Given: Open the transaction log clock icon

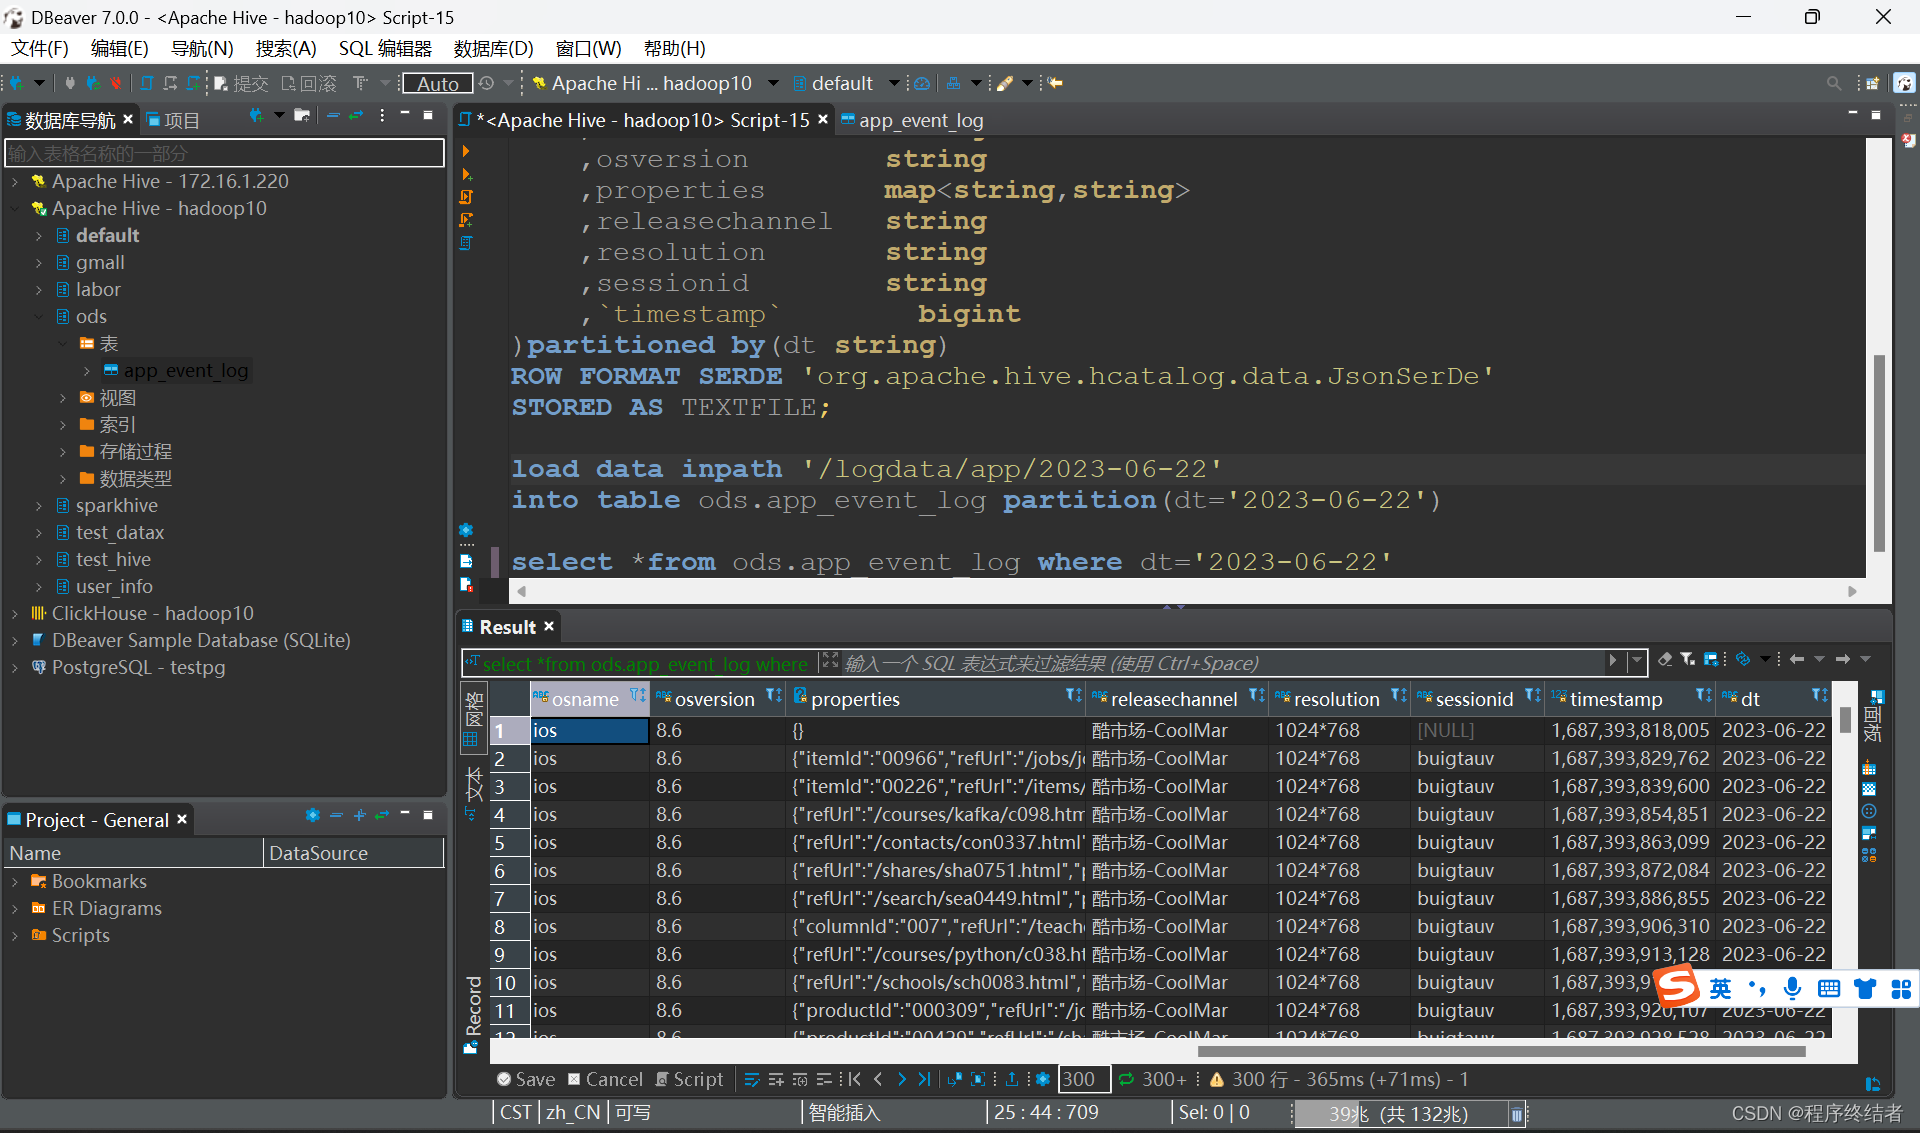Looking at the screenshot, I should coord(487,83).
